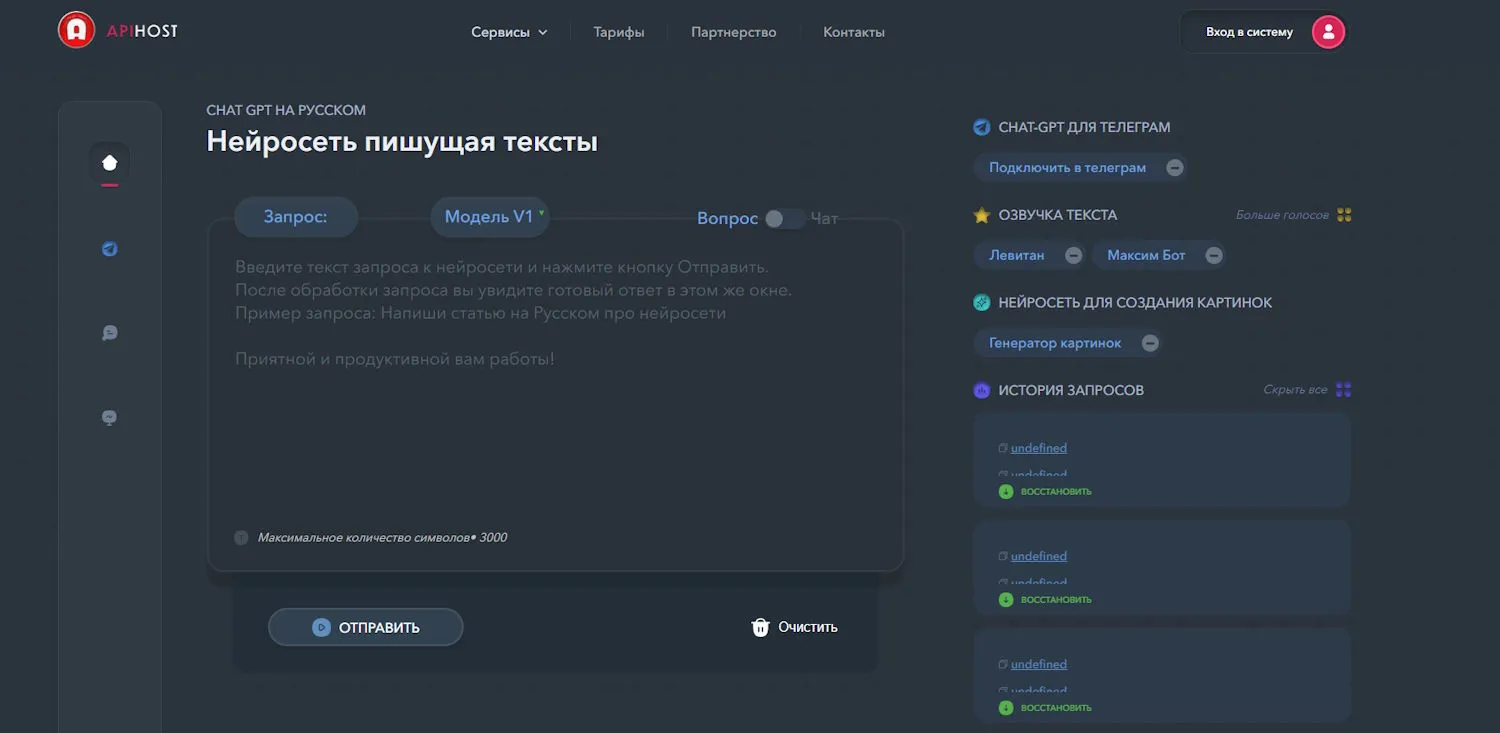Click the trash icon next to Очистить
This screenshot has height=733, width=1500.
(x=760, y=627)
